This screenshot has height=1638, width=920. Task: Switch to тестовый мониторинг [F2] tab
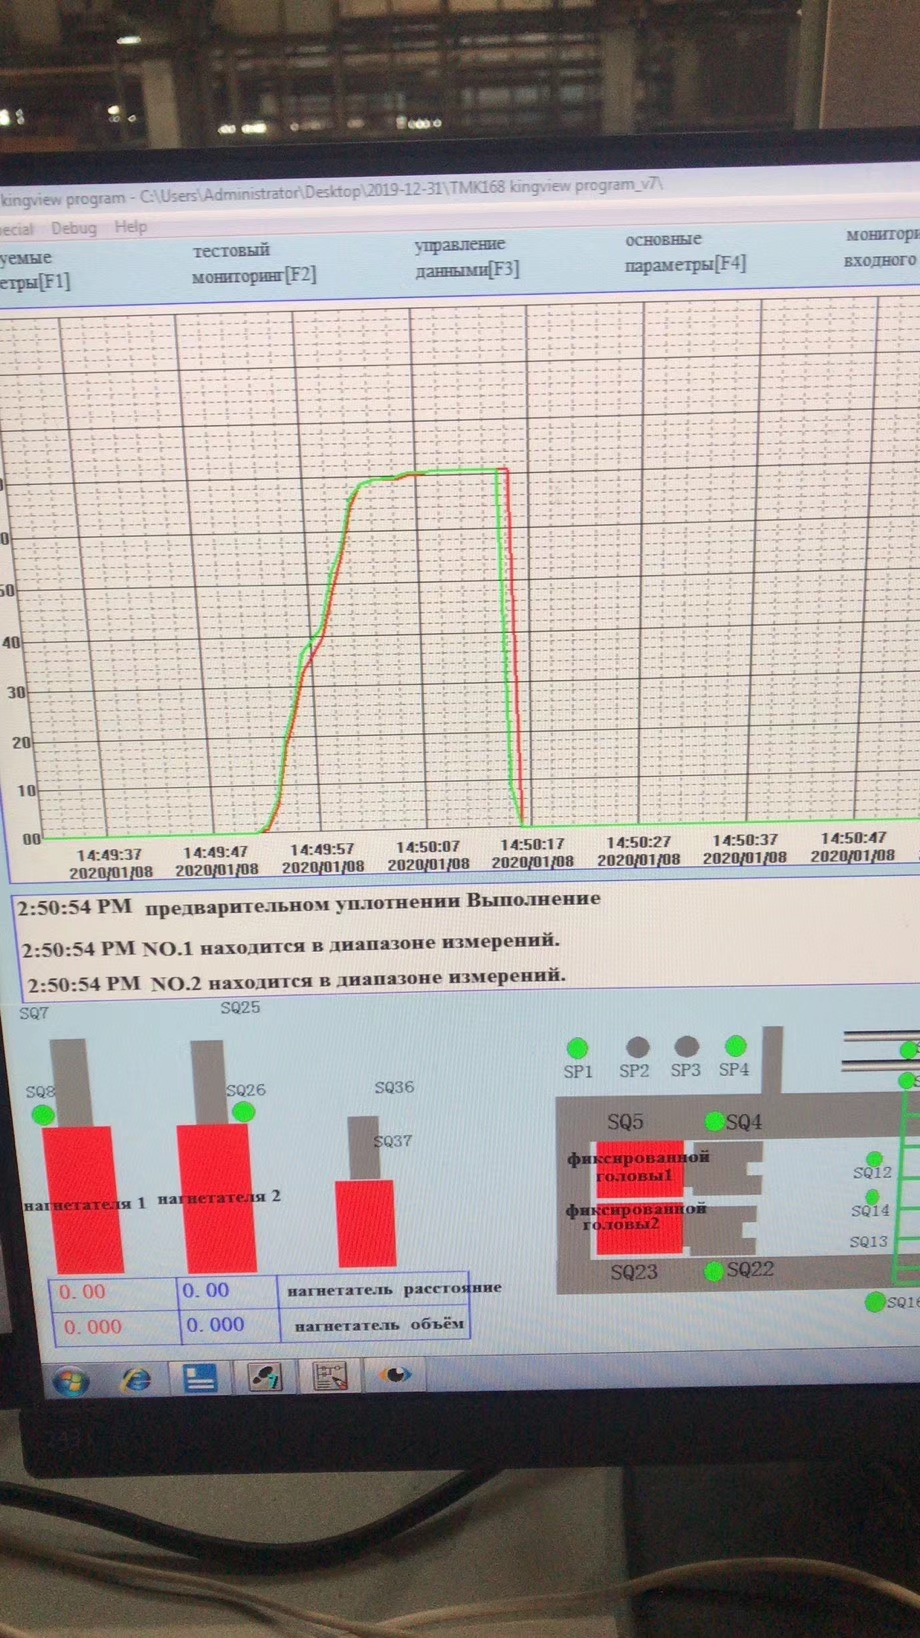pos(254,263)
